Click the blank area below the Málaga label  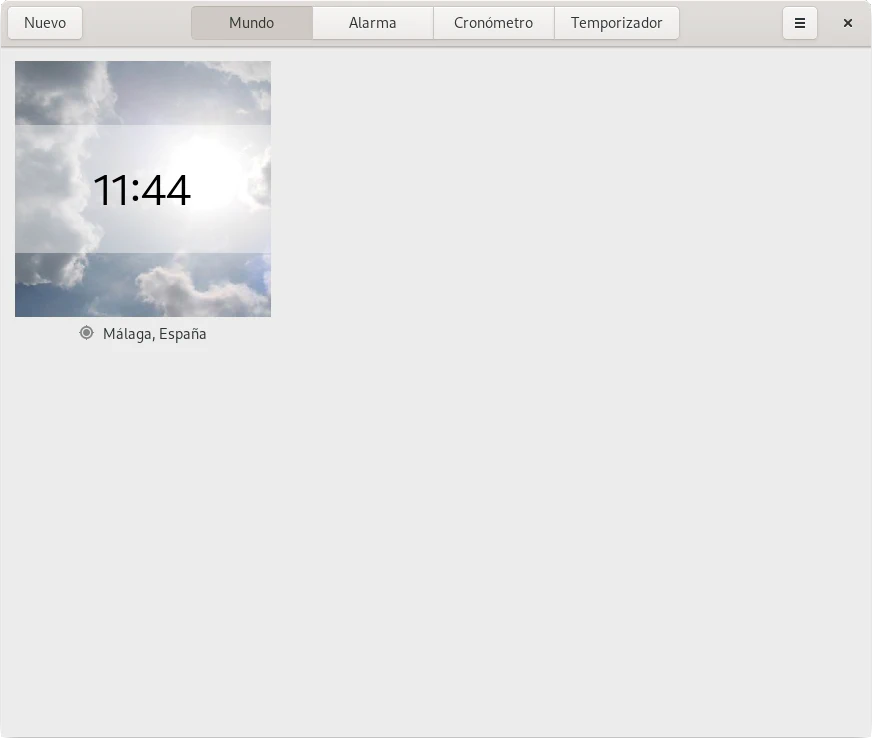click(143, 450)
